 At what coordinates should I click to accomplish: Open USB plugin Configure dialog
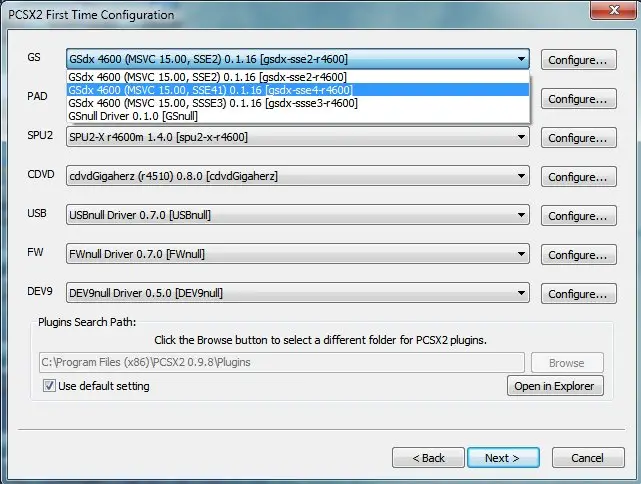click(x=577, y=216)
